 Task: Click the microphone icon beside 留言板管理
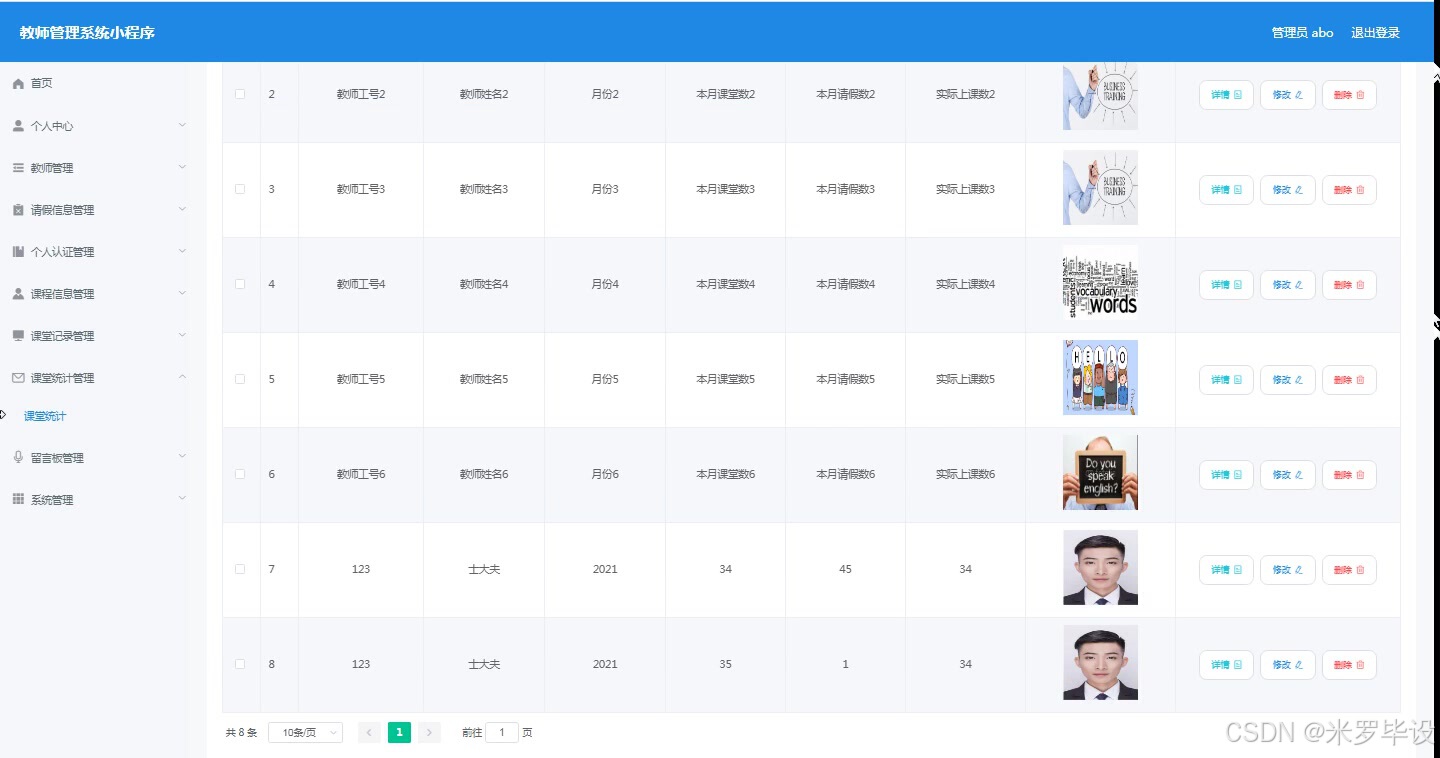pyautogui.click(x=18, y=457)
